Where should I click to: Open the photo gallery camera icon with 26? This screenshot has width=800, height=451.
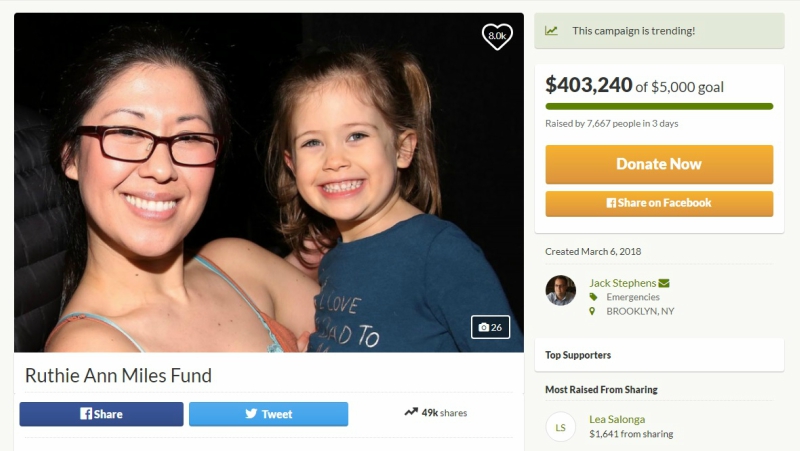[490, 328]
